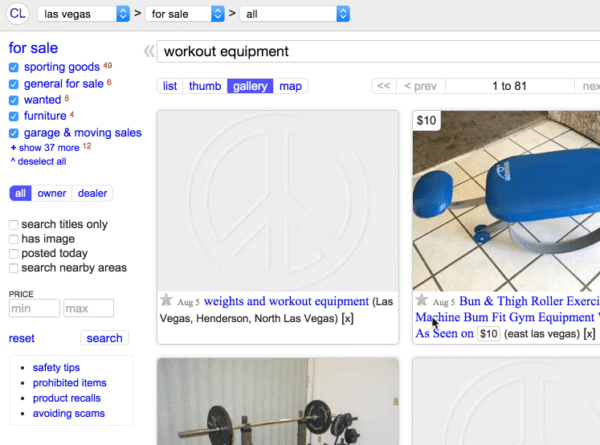Uncheck the sporting goods category
The image size is (600, 445).
14,68
